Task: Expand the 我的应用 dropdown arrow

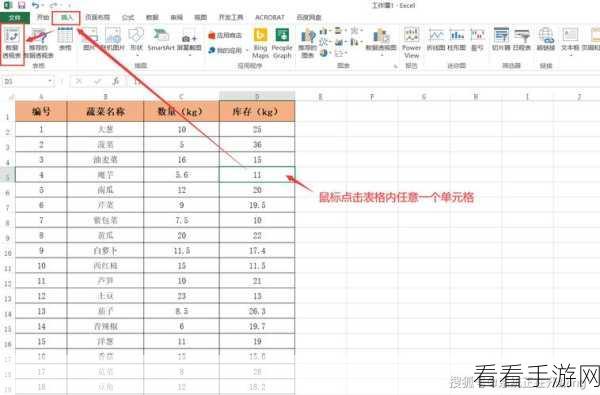Action: [247, 50]
